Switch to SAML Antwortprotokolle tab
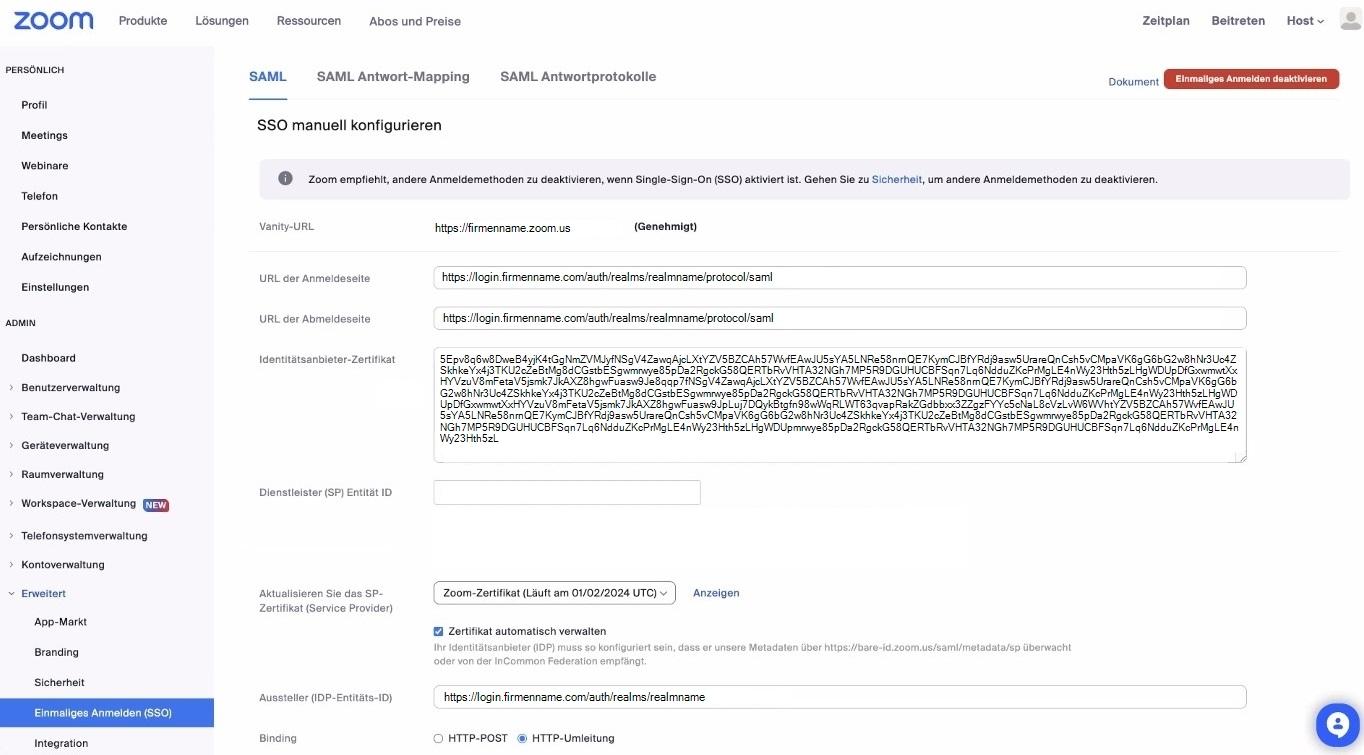The image size is (1364, 755). click(578, 77)
